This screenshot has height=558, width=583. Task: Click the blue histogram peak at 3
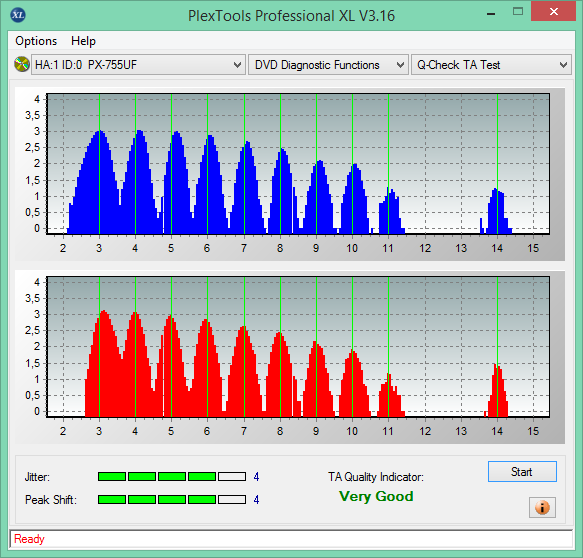pos(99,131)
